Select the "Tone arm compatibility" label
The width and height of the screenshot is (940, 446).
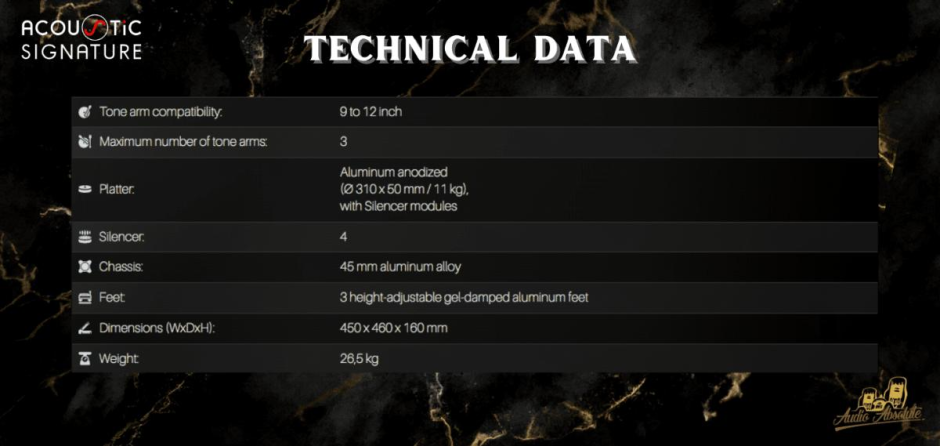160,111
